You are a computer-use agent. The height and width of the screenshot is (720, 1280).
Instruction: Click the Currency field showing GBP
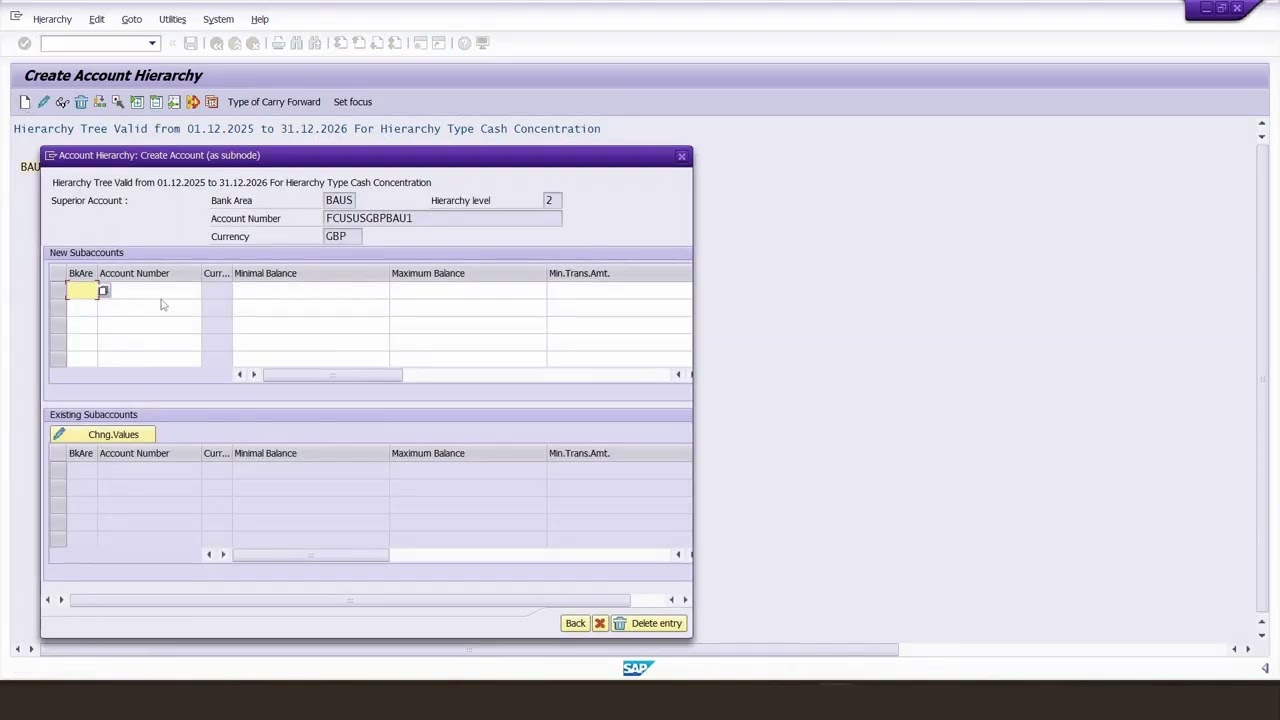pos(343,236)
